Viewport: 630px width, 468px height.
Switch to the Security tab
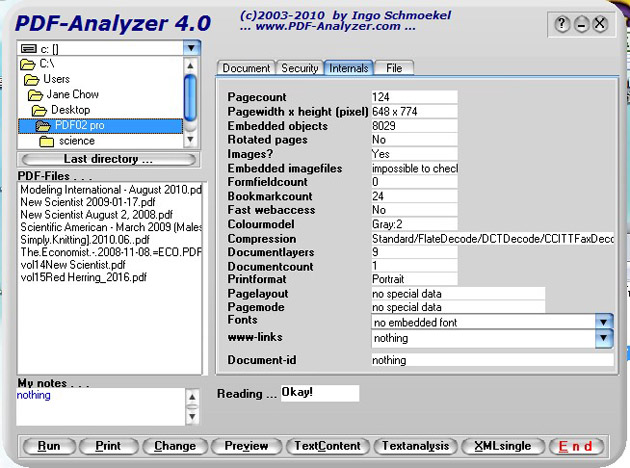tap(300, 68)
